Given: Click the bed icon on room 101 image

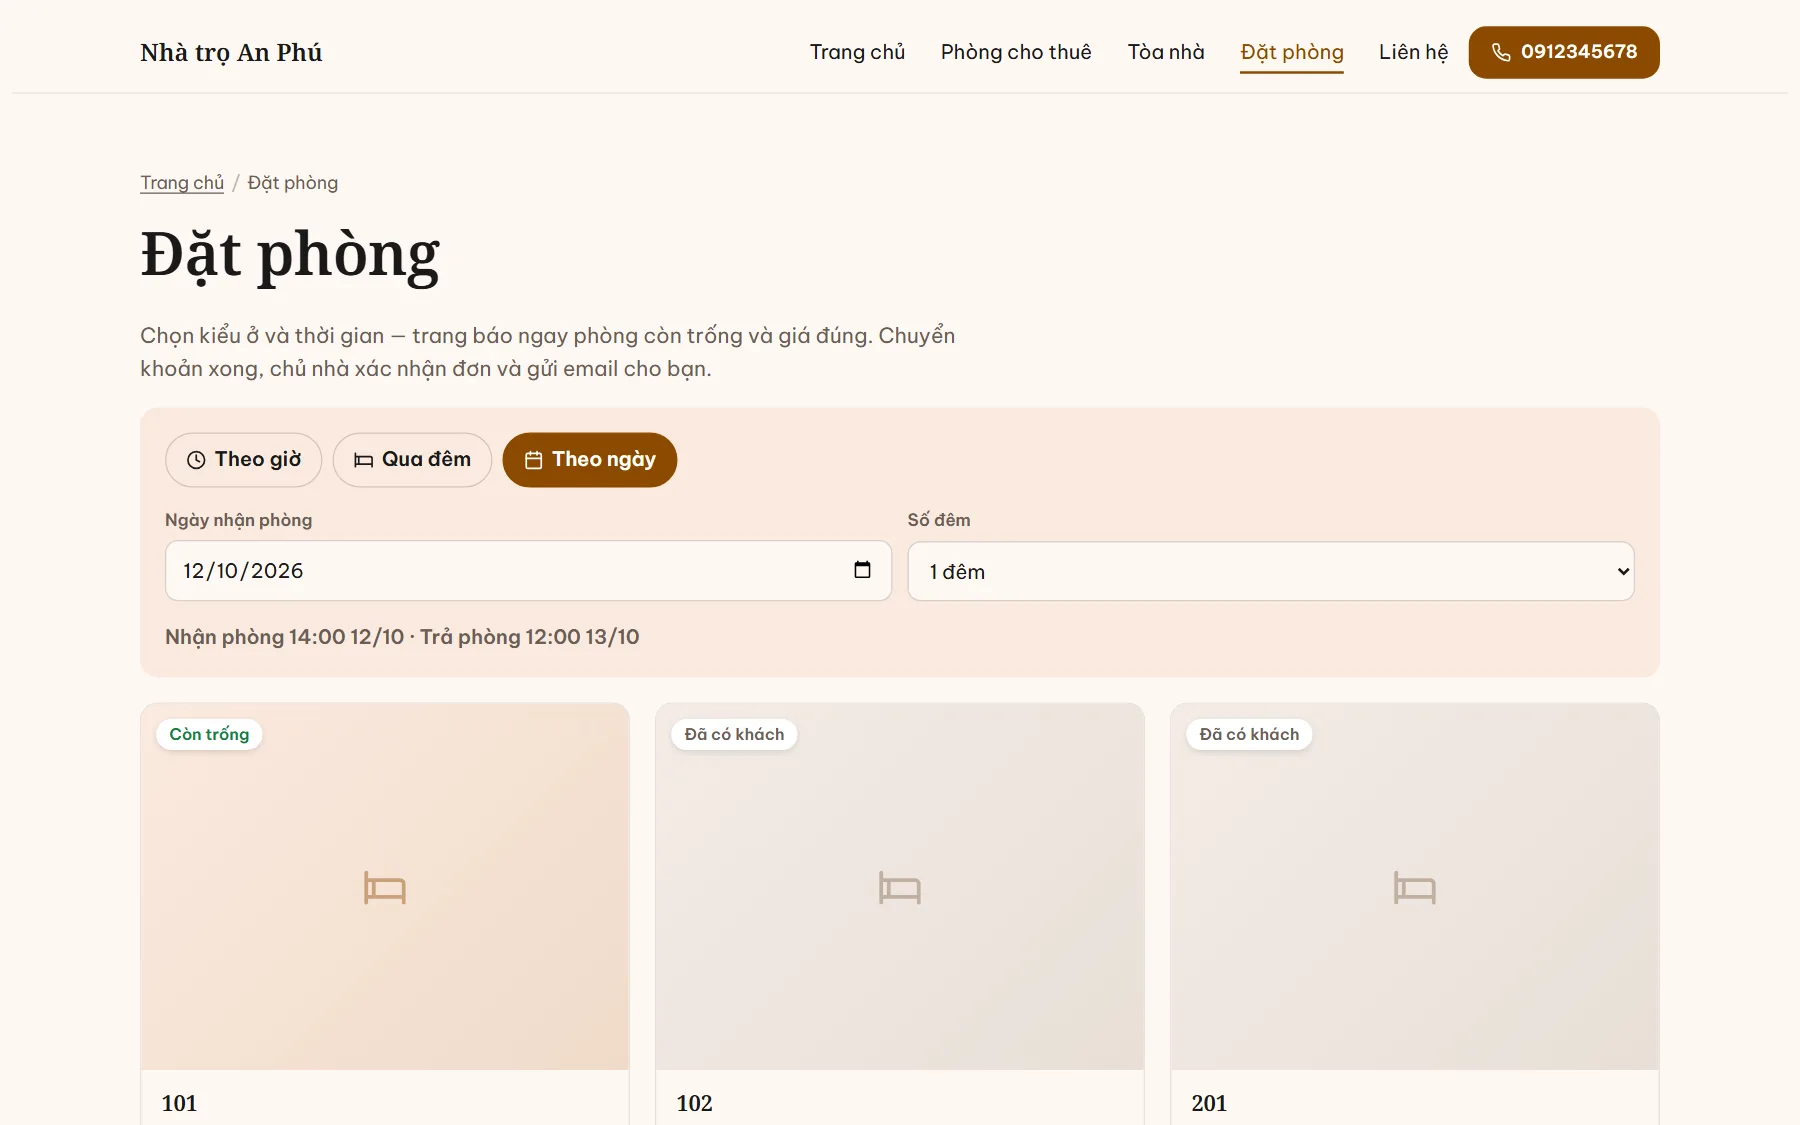Looking at the screenshot, I should click(385, 887).
